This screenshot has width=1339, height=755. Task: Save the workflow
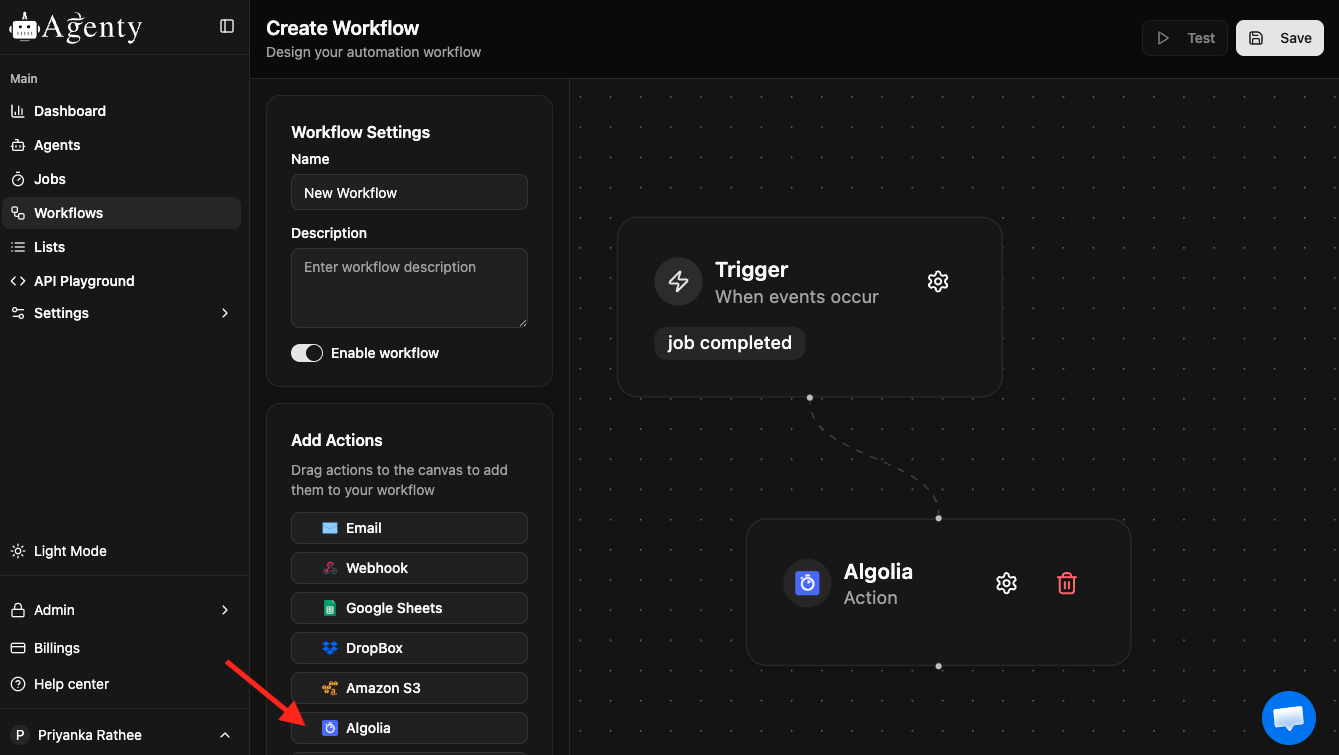(x=1280, y=38)
